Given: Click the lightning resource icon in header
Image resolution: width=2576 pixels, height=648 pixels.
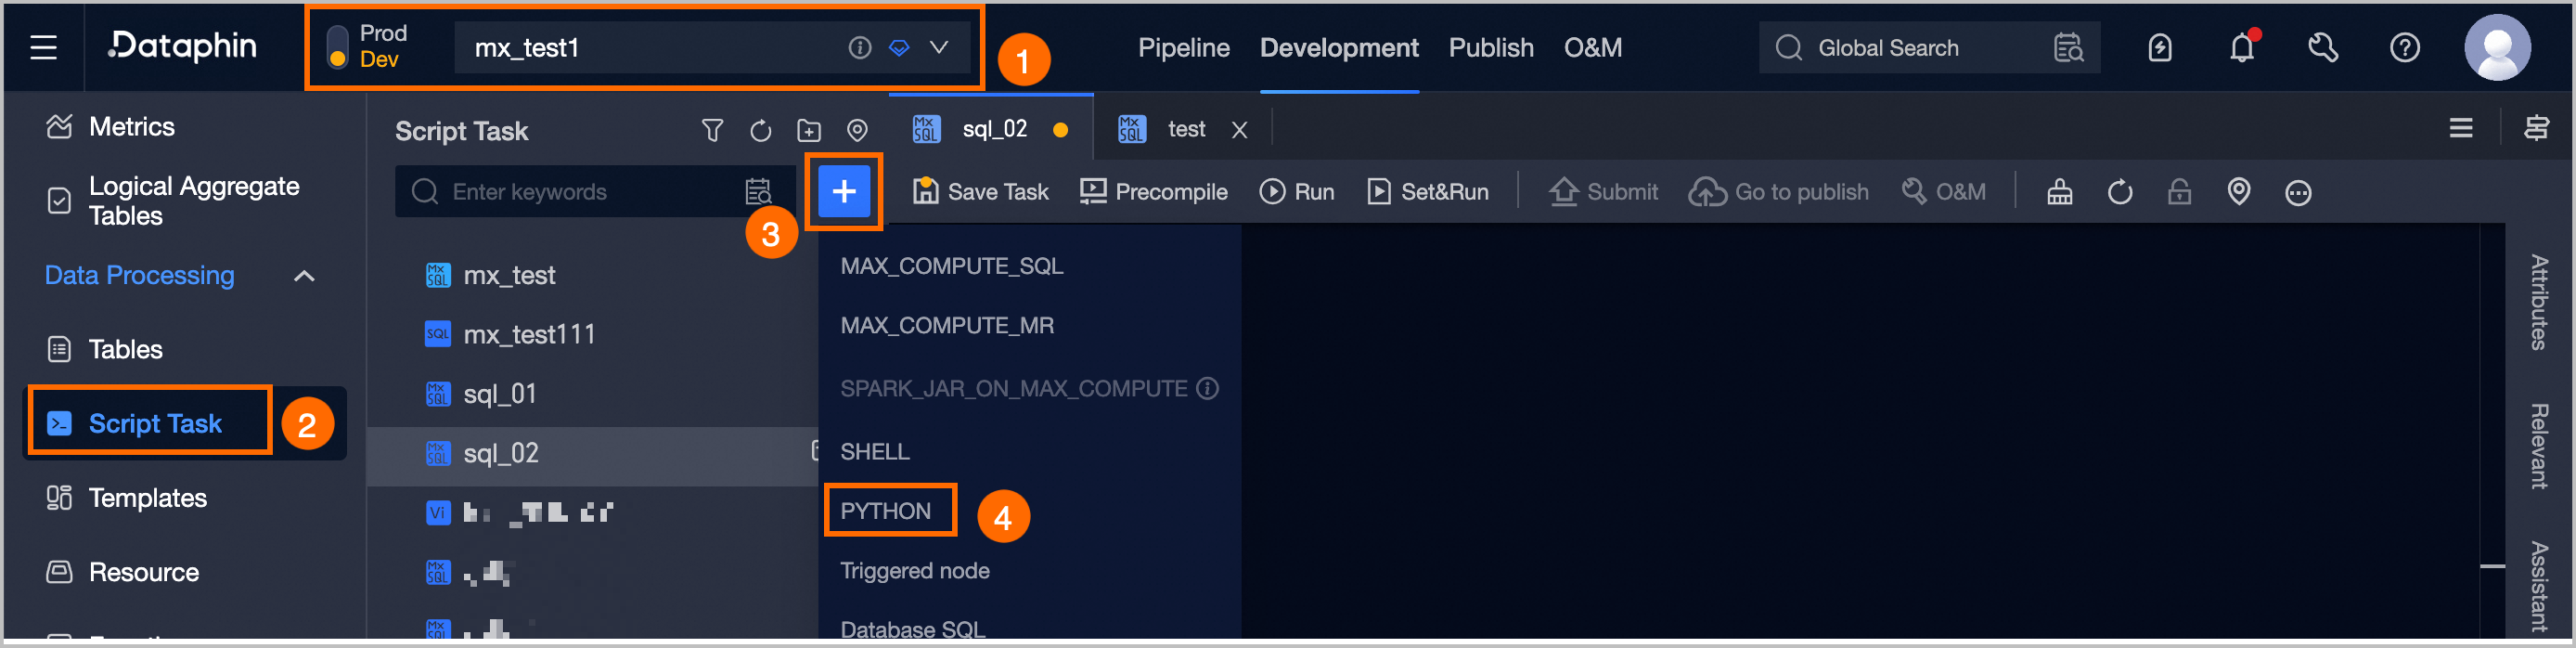Looking at the screenshot, I should (2159, 47).
